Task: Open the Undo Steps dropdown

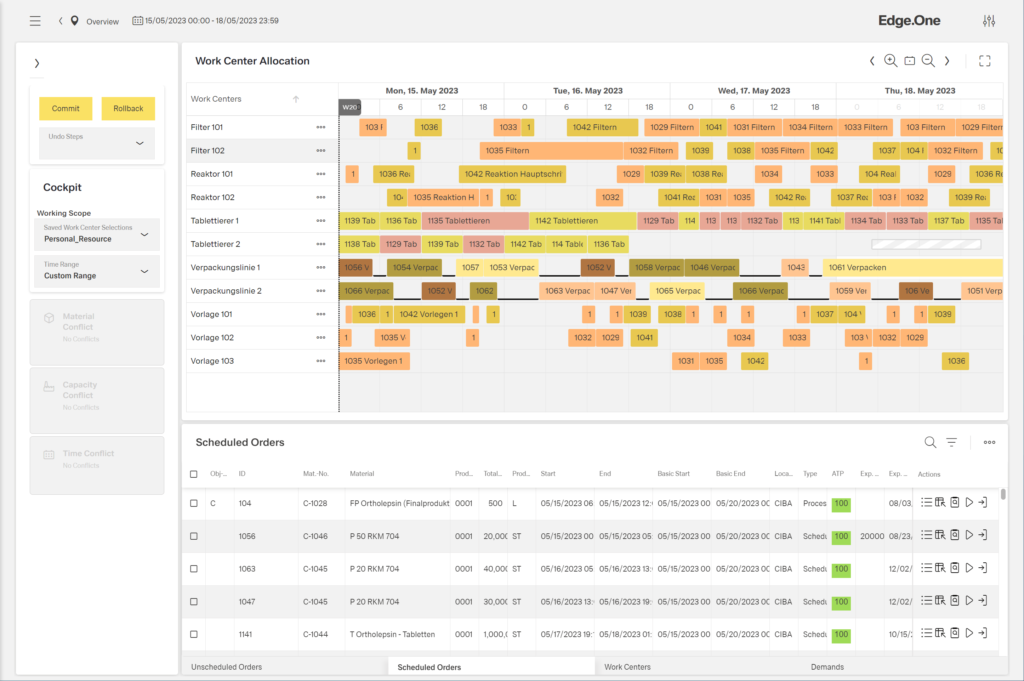Action: click(96, 143)
